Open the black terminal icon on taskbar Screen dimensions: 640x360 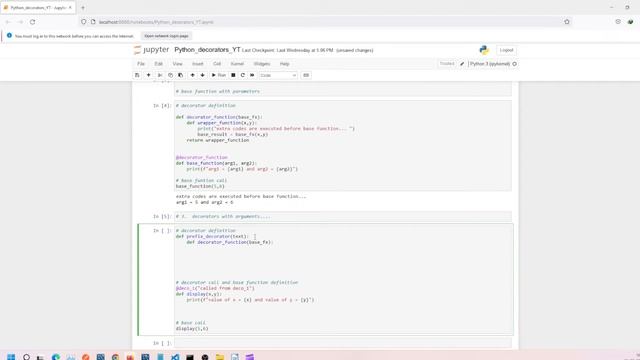click(x=190, y=357)
